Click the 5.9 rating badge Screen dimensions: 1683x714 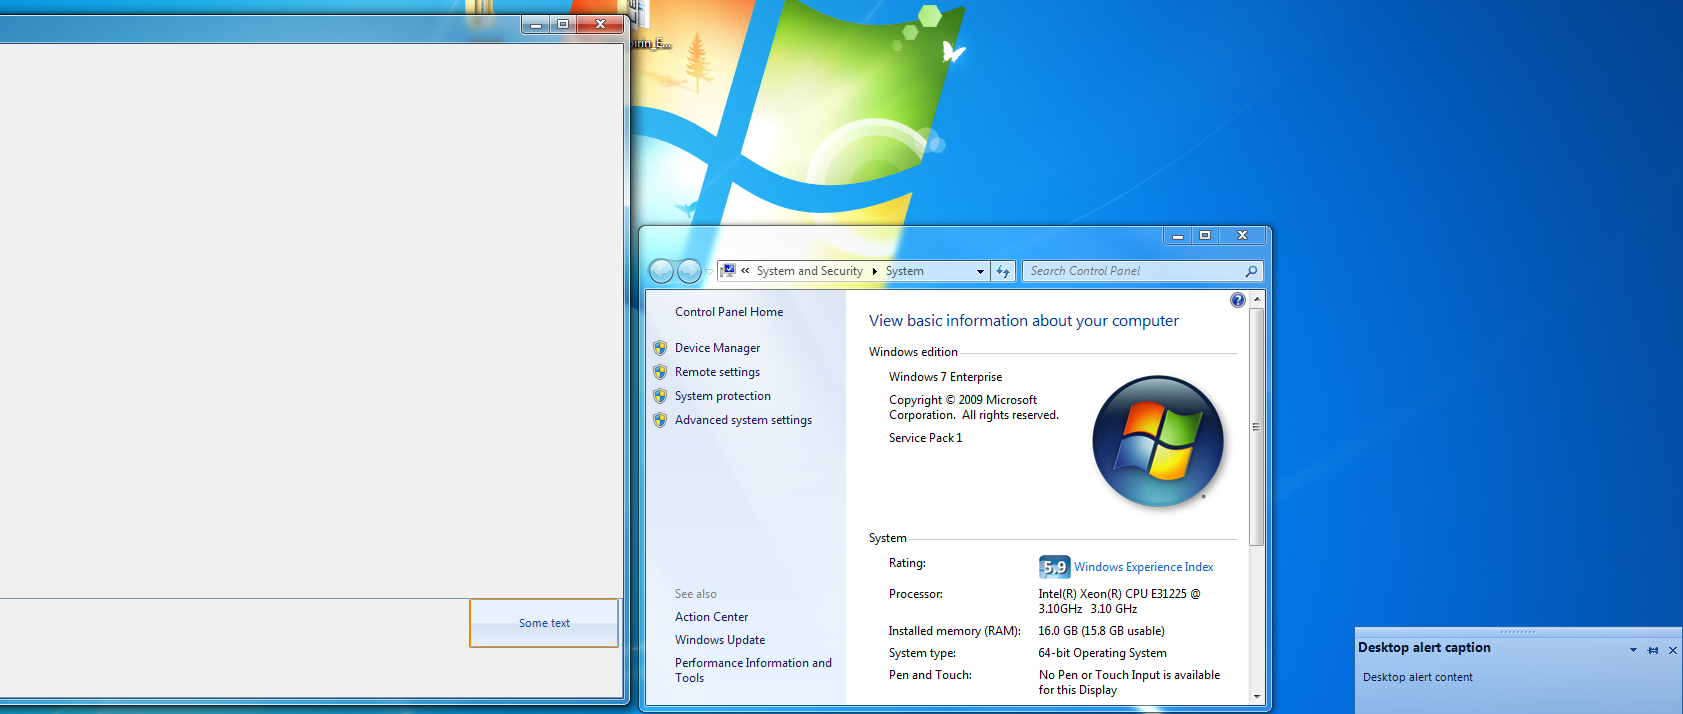coord(1054,567)
